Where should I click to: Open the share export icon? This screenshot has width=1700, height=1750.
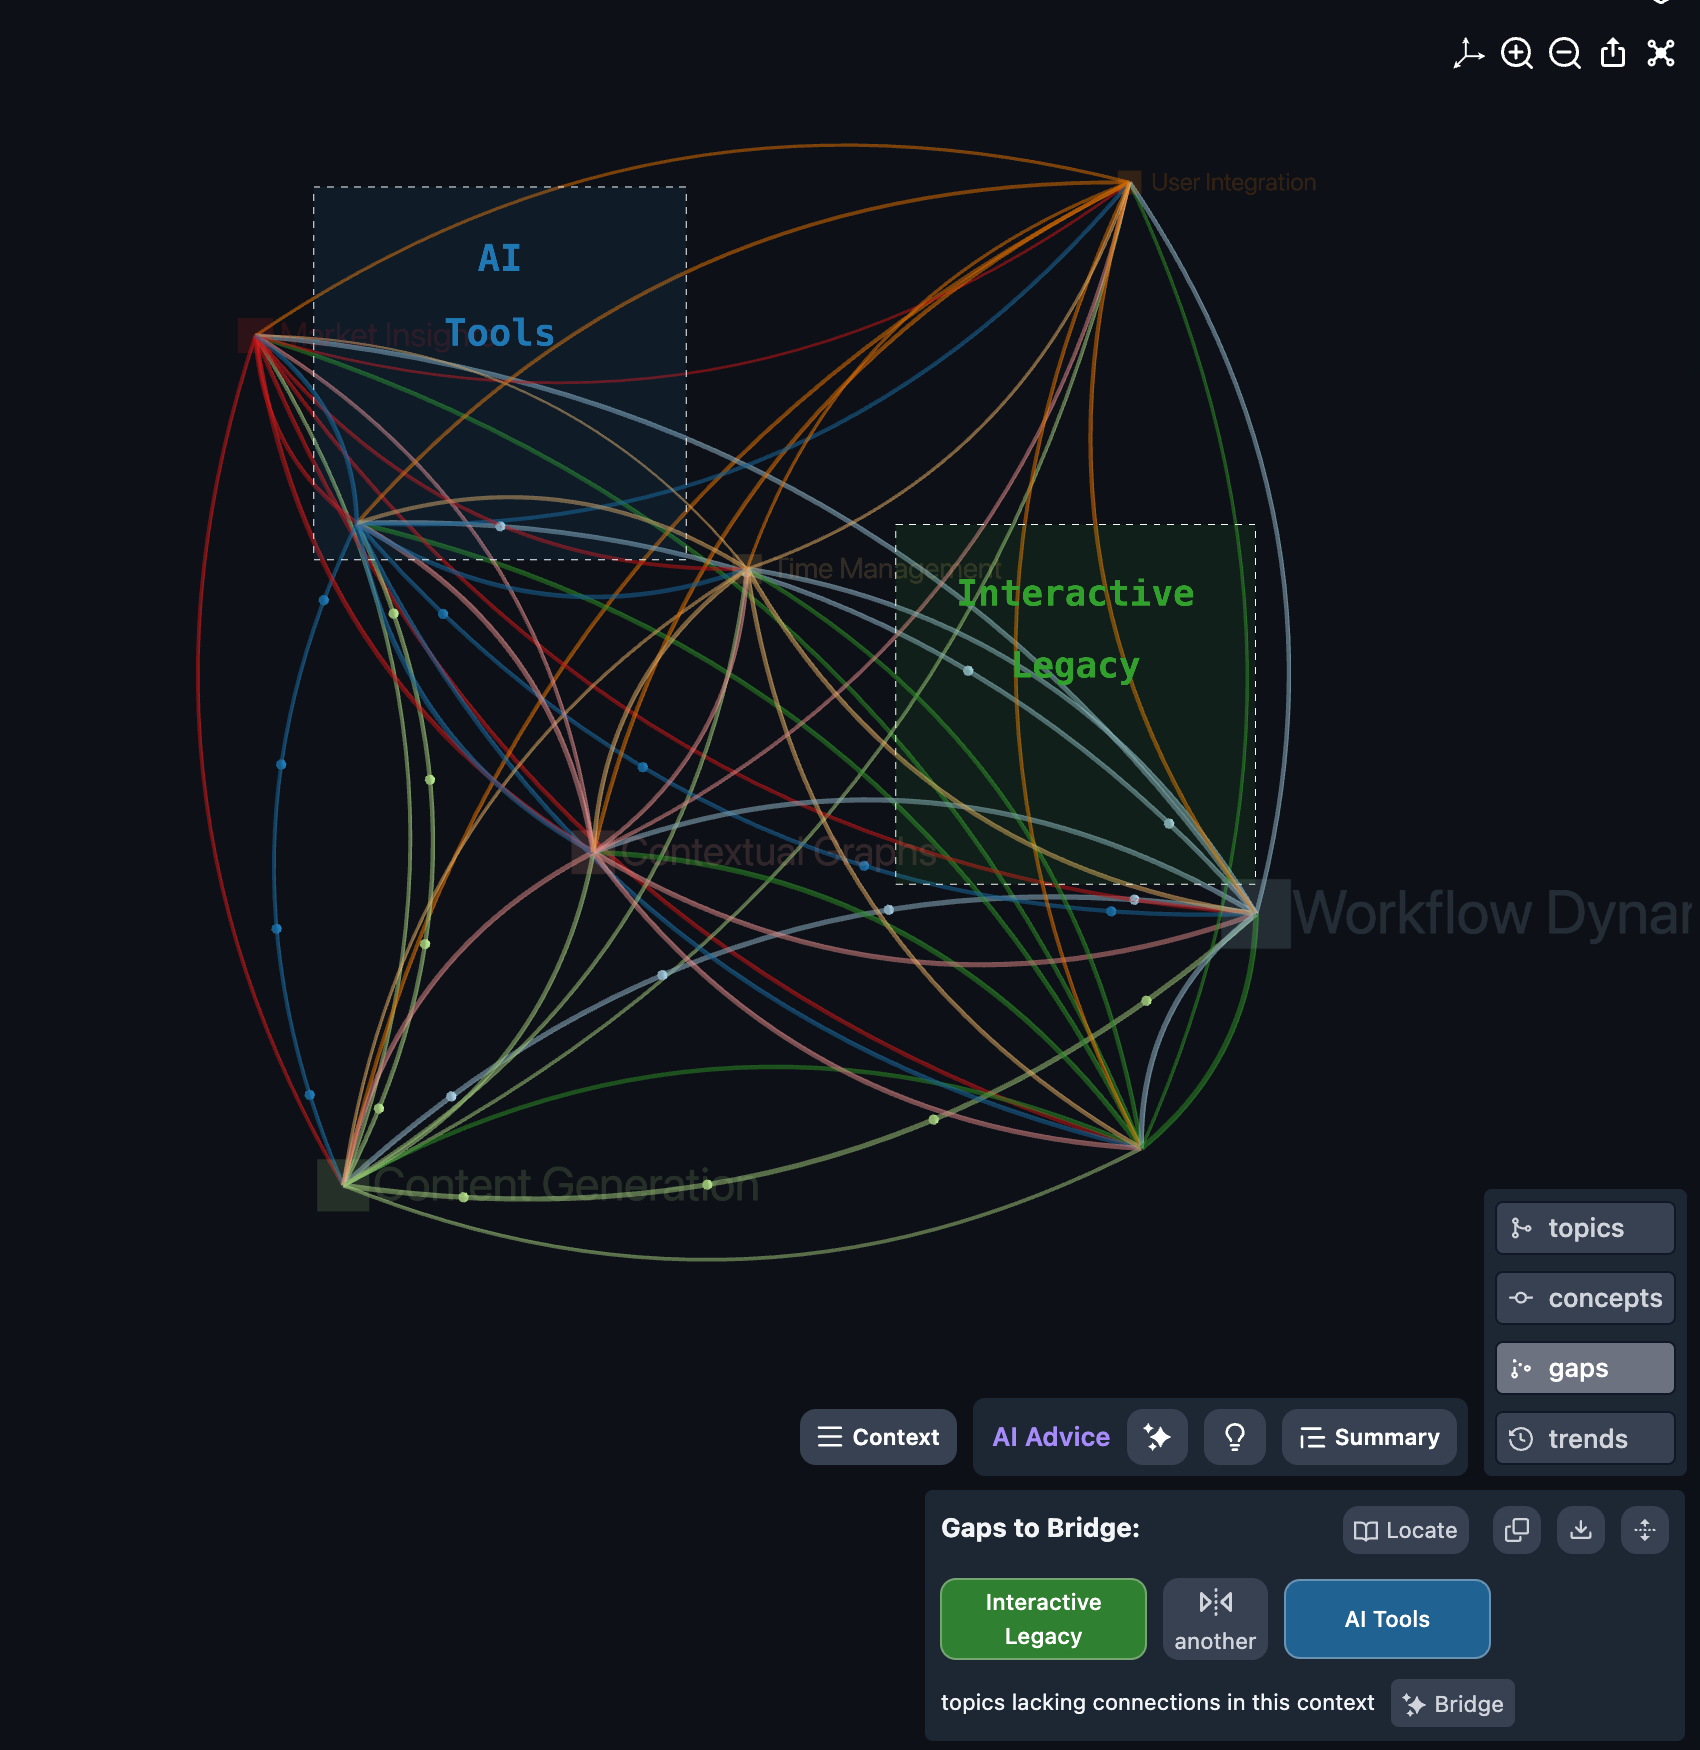tap(1613, 53)
